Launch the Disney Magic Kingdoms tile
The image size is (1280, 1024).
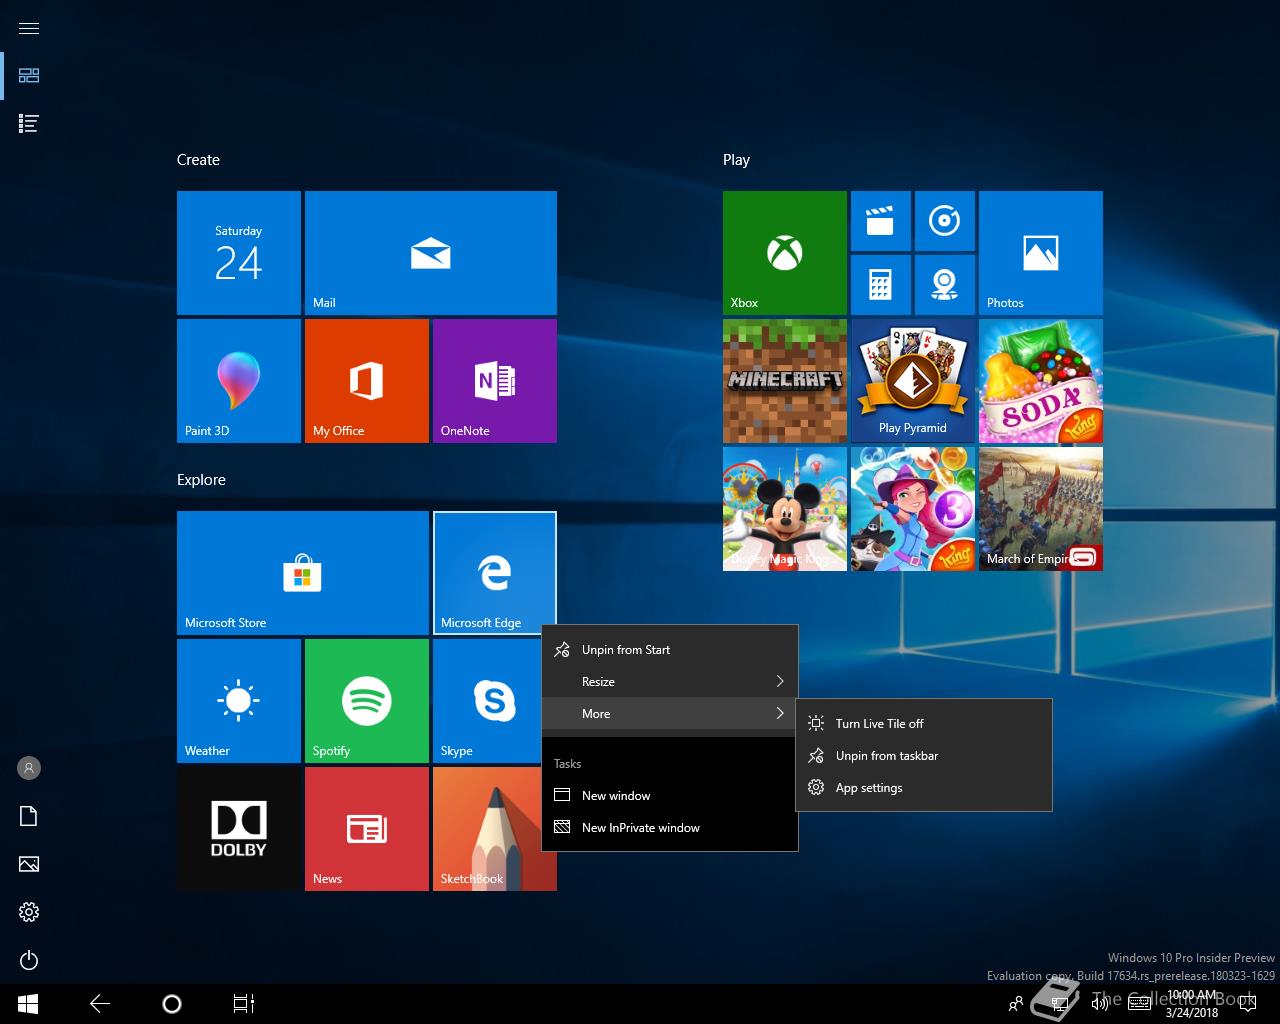tap(785, 509)
